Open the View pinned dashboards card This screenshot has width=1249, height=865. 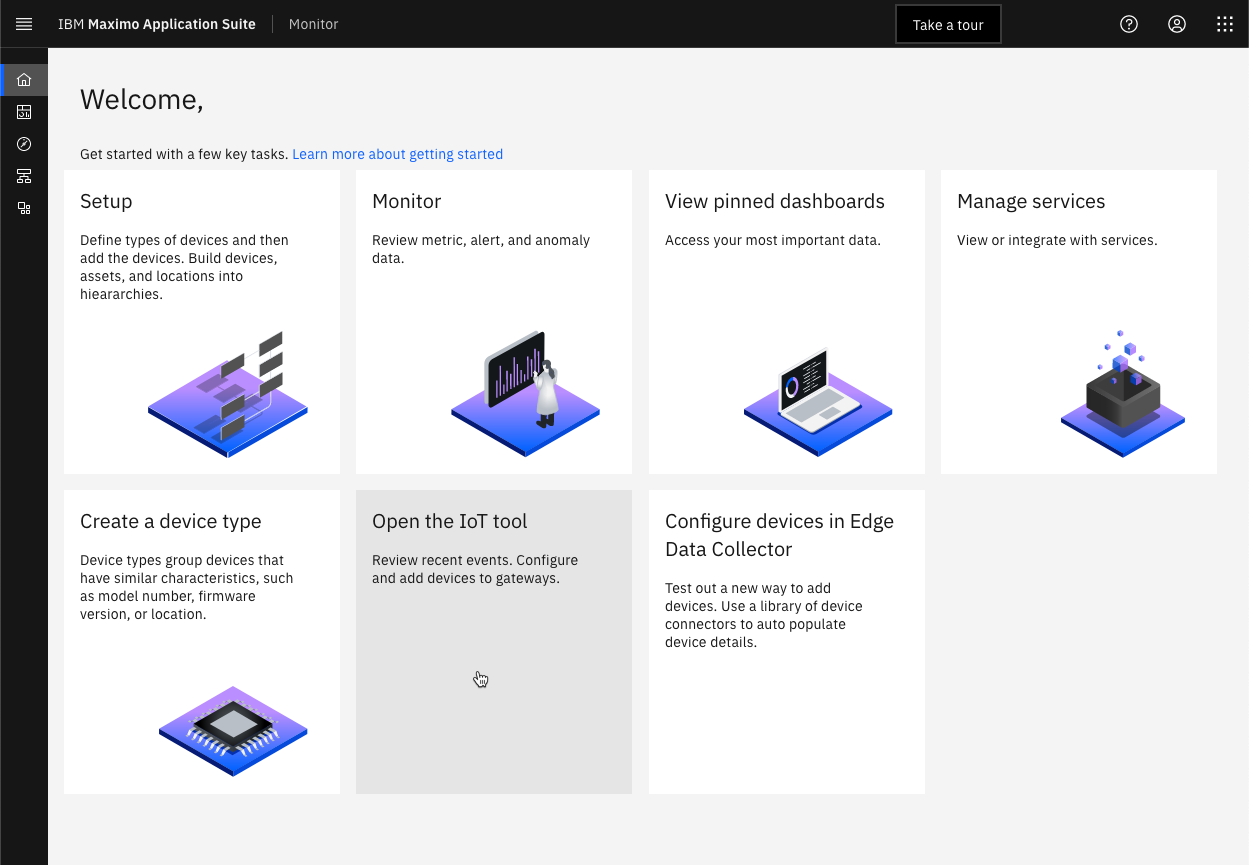tap(787, 322)
